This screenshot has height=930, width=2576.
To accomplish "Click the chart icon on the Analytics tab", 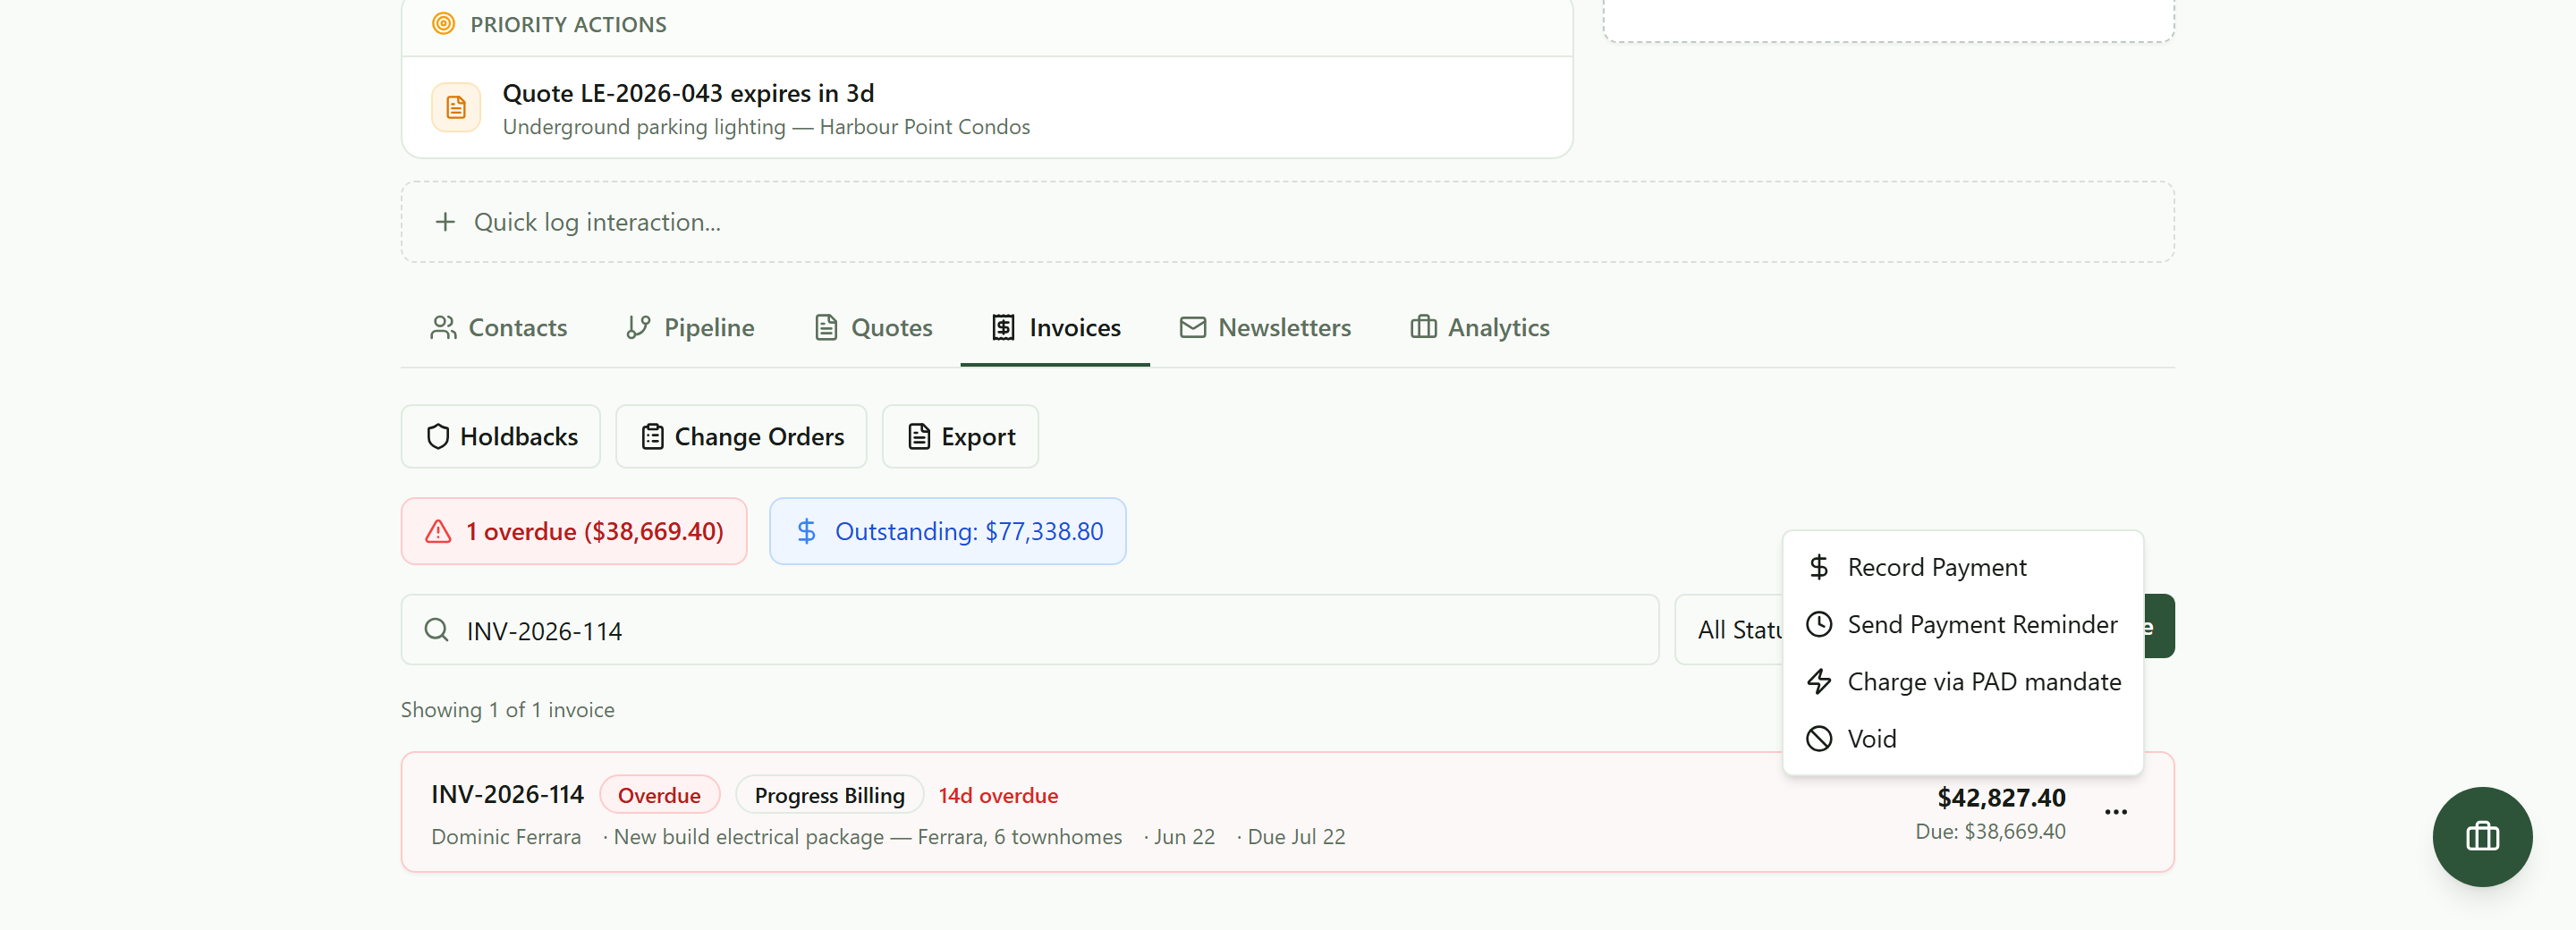I will [1423, 328].
